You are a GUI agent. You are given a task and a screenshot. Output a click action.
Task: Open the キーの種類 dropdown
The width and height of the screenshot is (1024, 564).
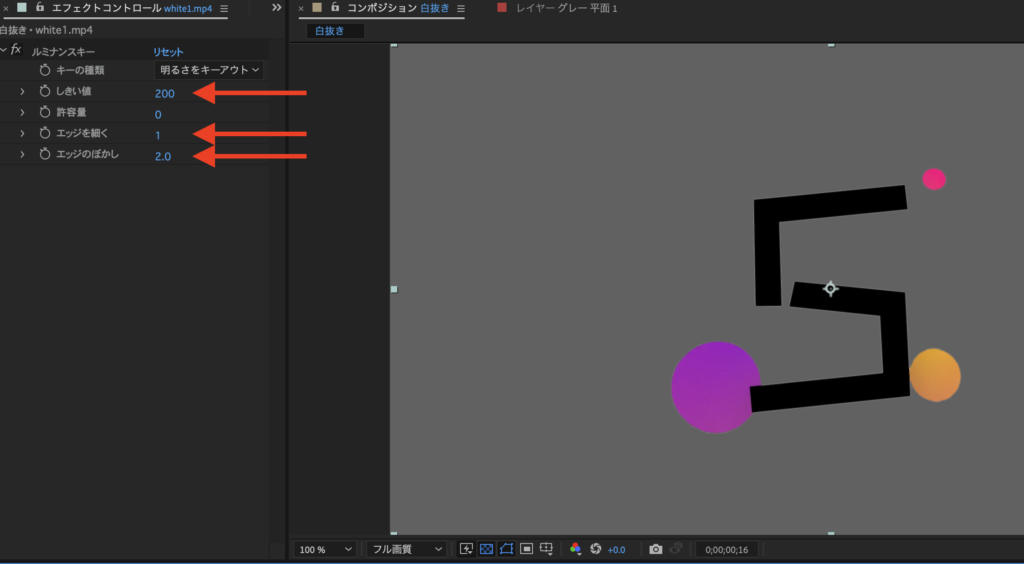[x=210, y=70]
